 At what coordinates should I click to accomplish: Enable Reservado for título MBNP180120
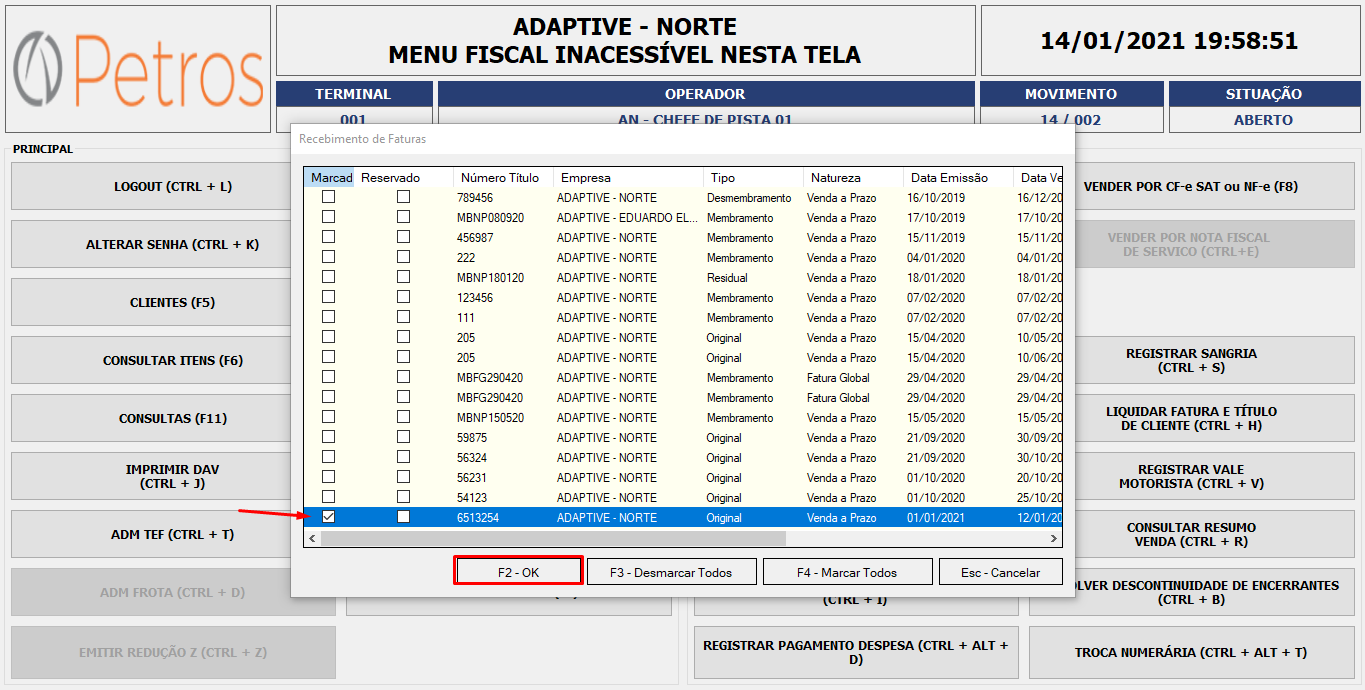[x=403, y=277]
